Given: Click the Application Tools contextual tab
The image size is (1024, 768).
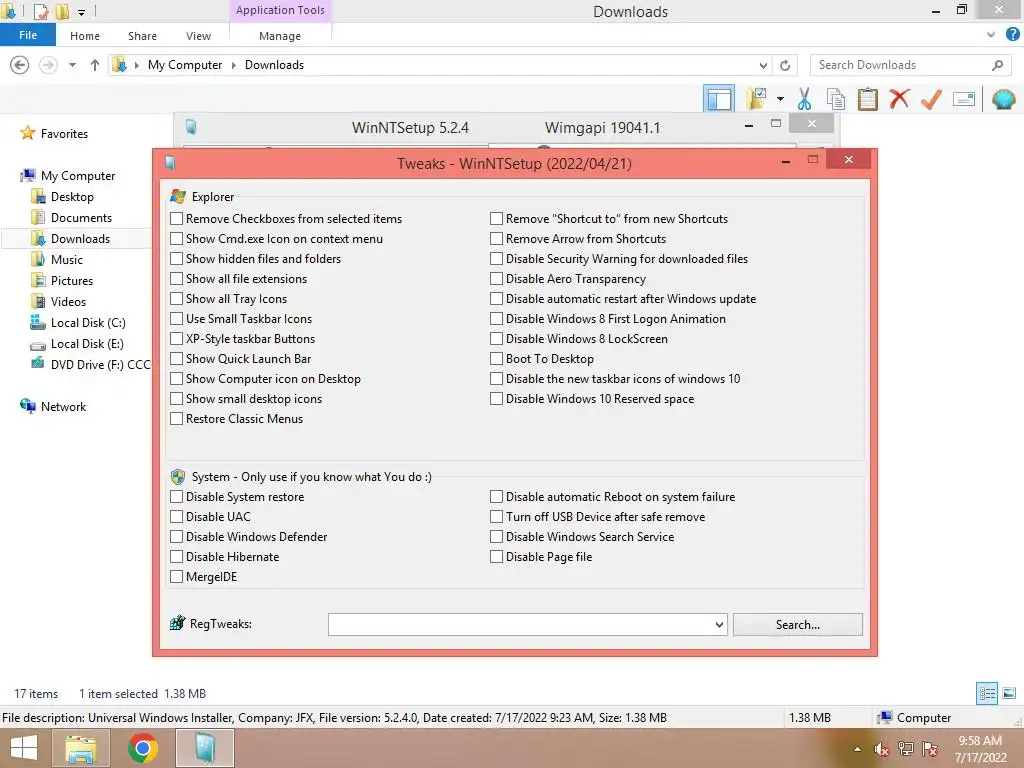Looking at the screenshot, I should pos(280,10).
